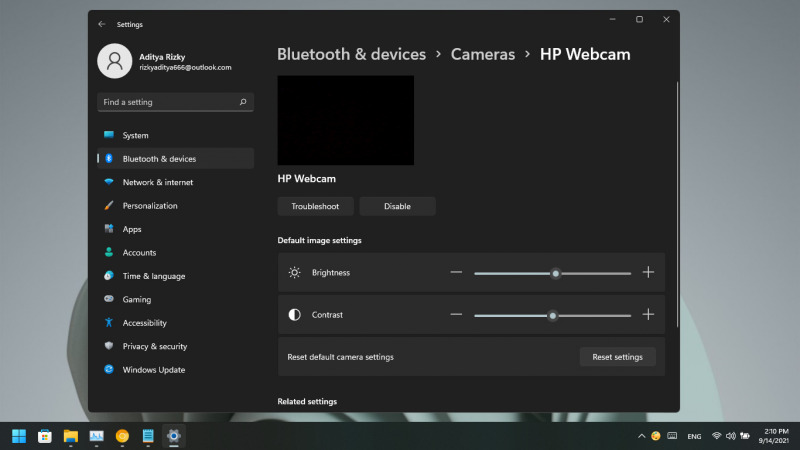
Task: Click the ENG language indicator
Action: [694, 436]
